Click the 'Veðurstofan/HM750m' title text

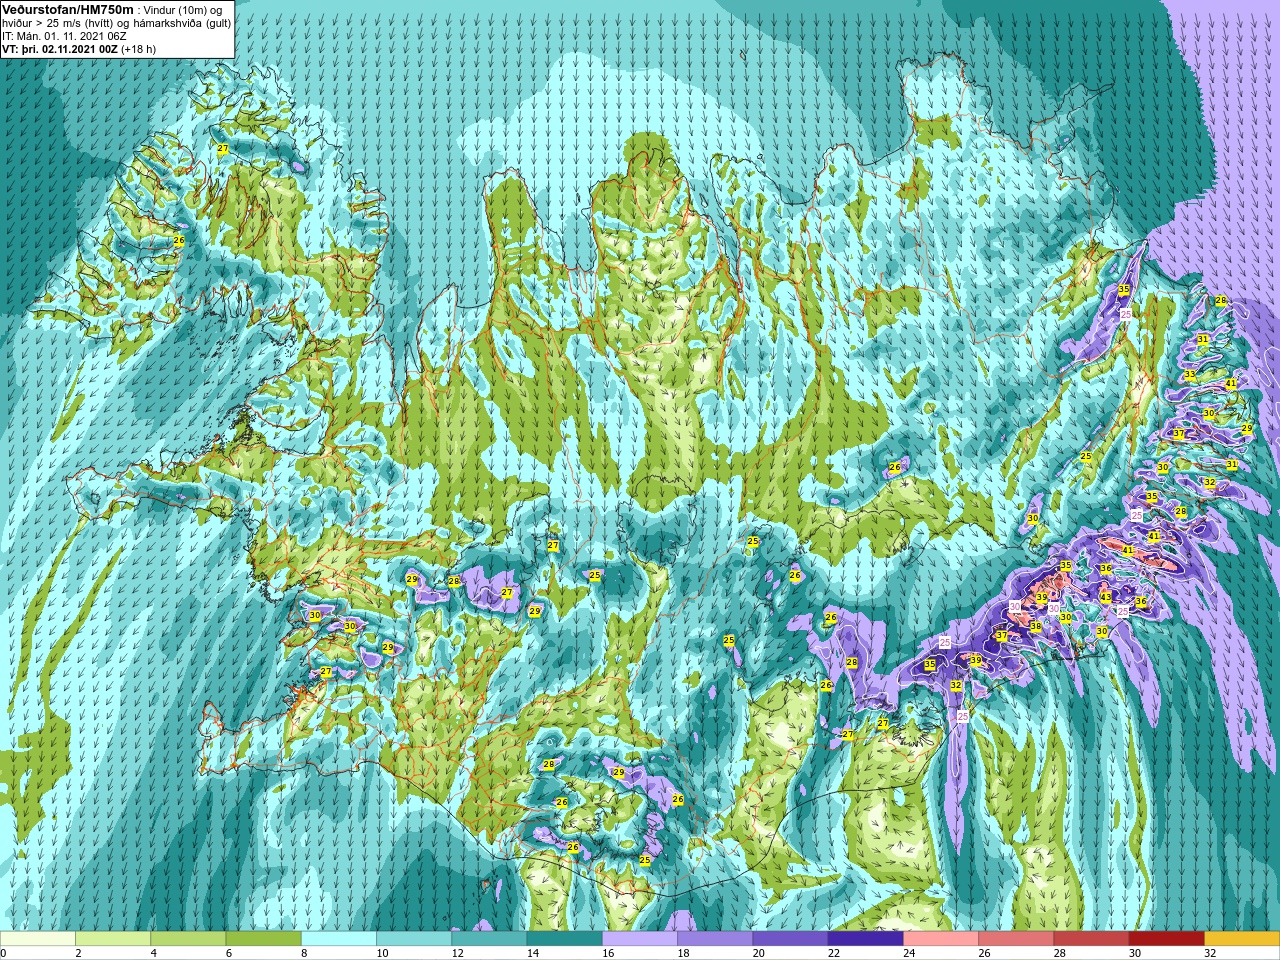pos(67,9)
